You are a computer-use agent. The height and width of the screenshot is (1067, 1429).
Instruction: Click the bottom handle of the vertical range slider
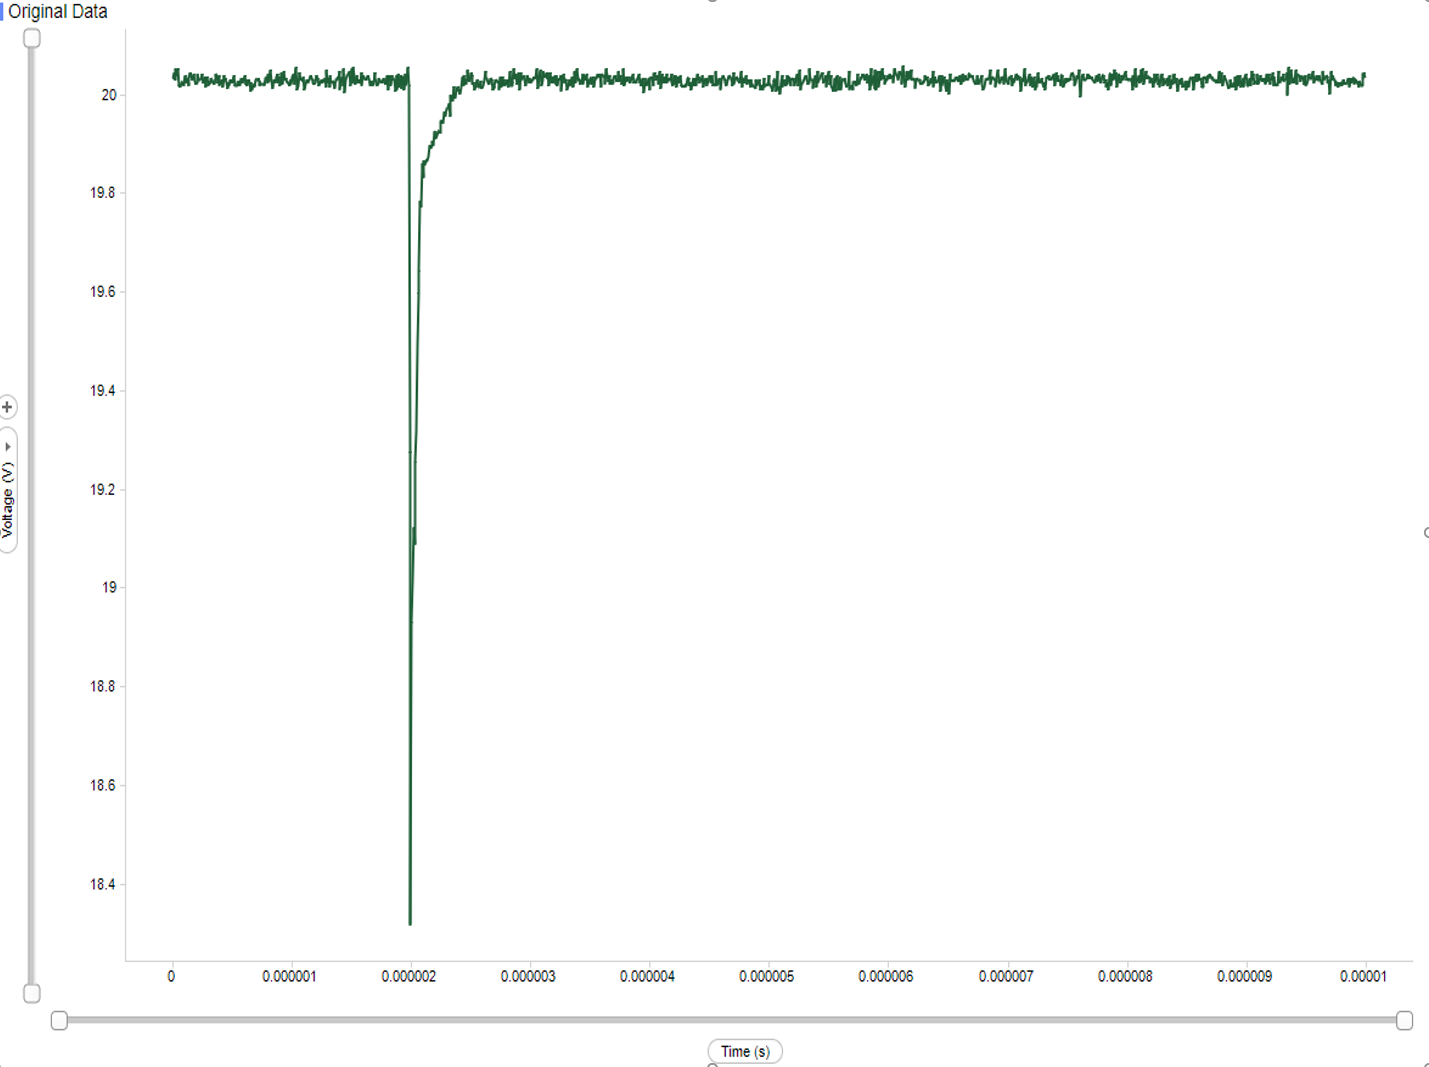(32, 993)
